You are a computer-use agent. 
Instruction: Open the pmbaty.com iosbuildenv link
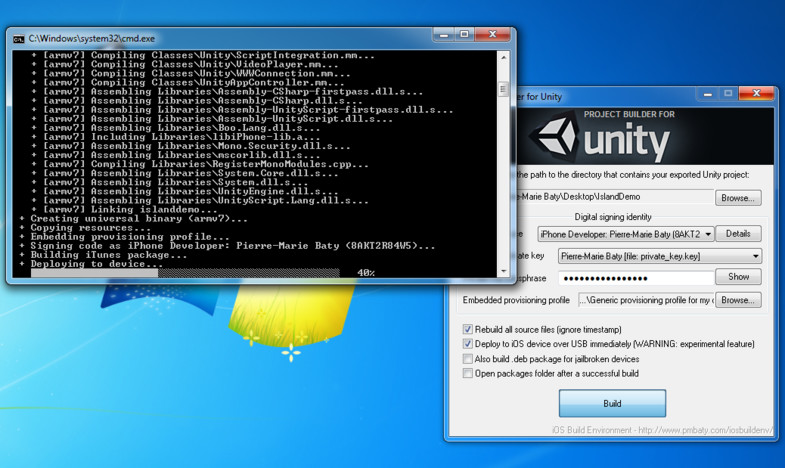(662, 430)
